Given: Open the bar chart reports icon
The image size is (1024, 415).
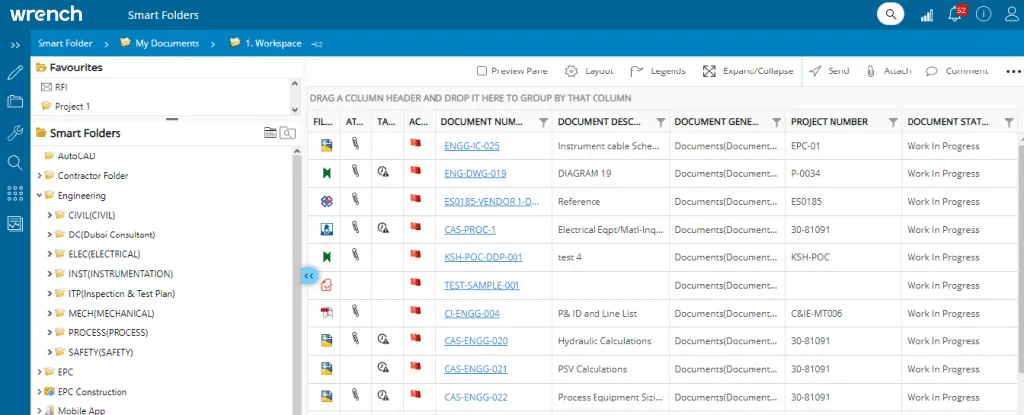Looking at the screenshot, I should tap(927, 15).
